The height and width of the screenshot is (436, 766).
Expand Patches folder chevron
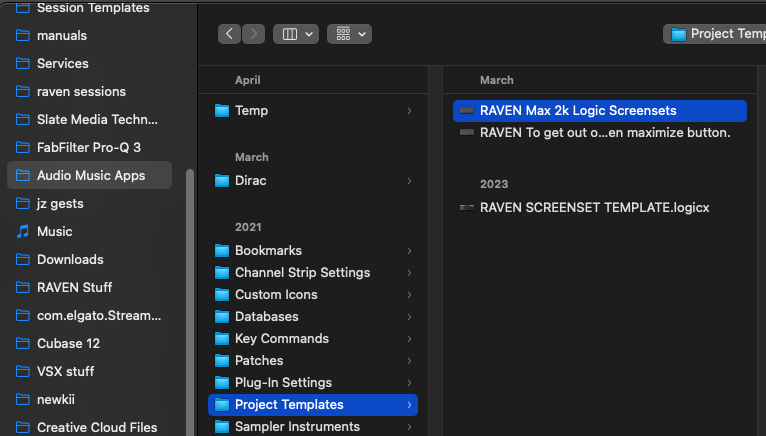[409, 361]
